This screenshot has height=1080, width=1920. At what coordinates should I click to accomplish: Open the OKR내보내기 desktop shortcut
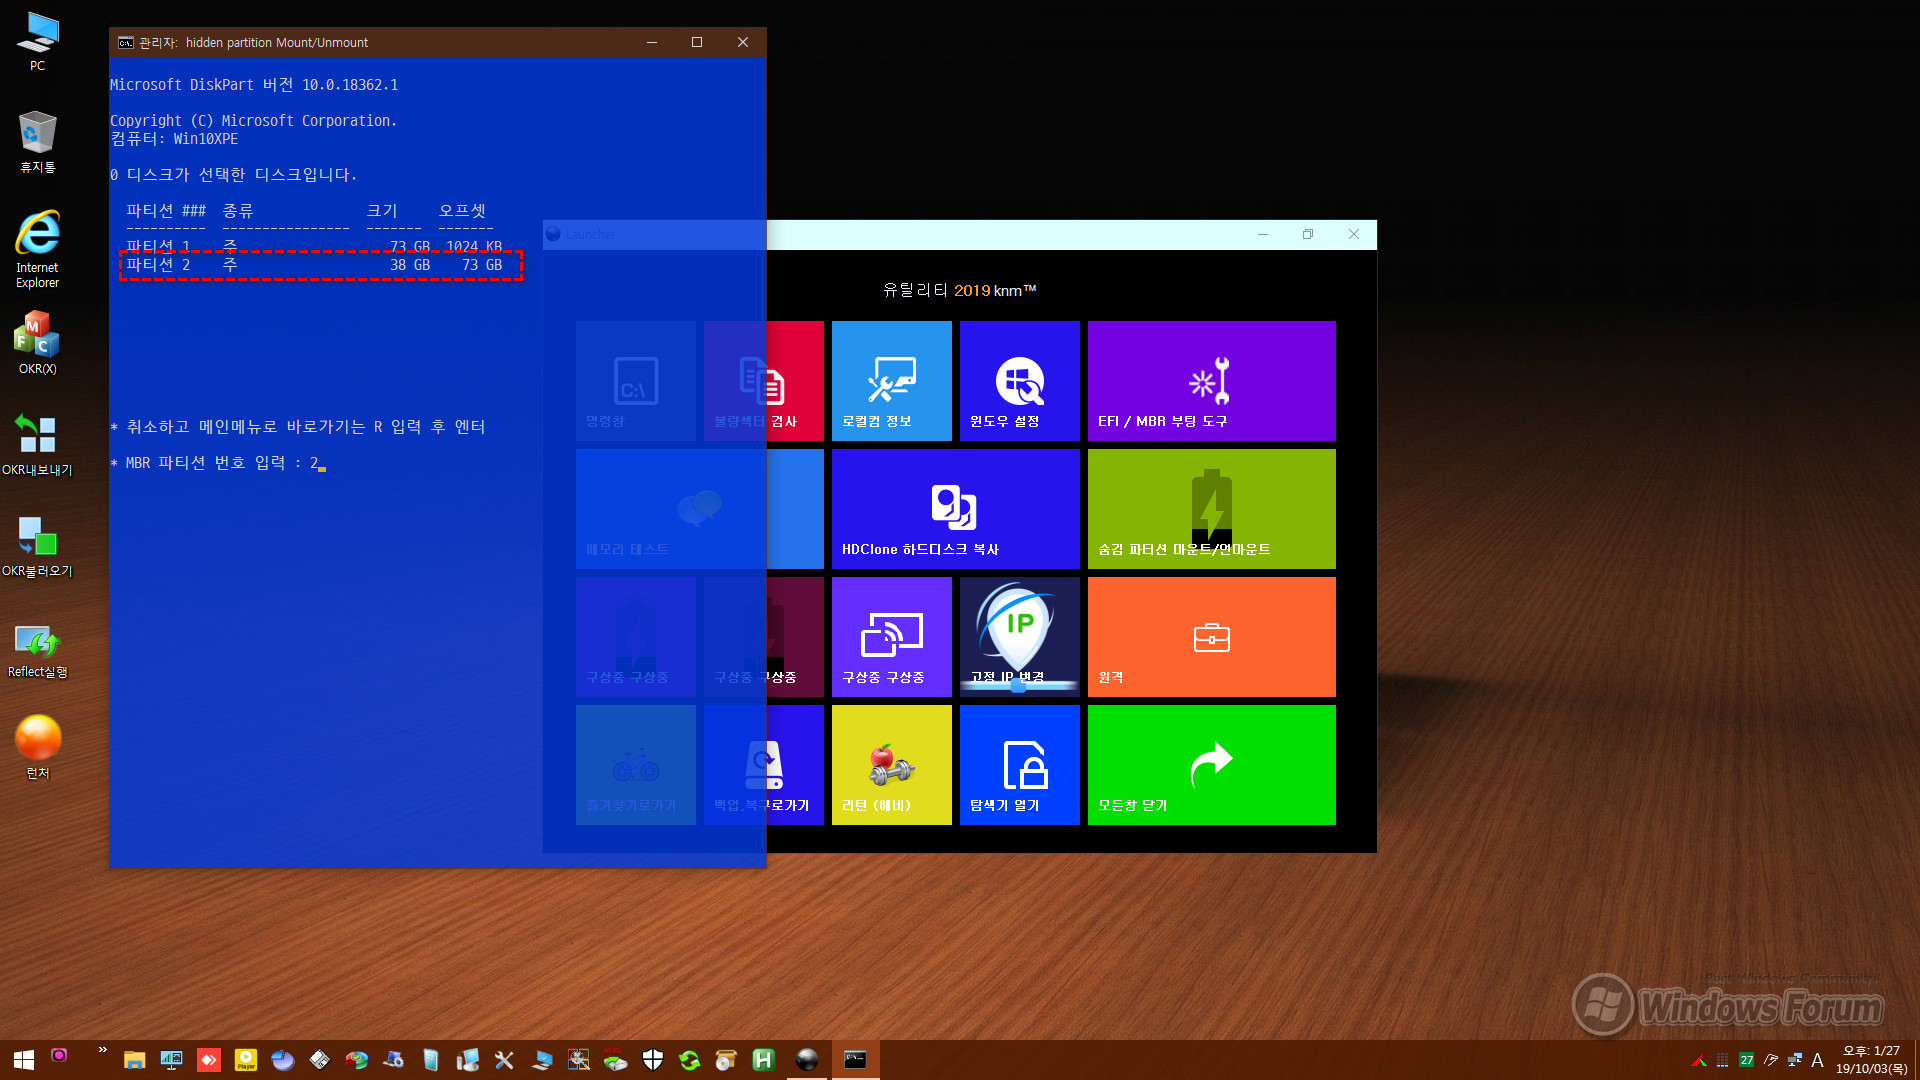pyautogui.click(x=37, y=445)
